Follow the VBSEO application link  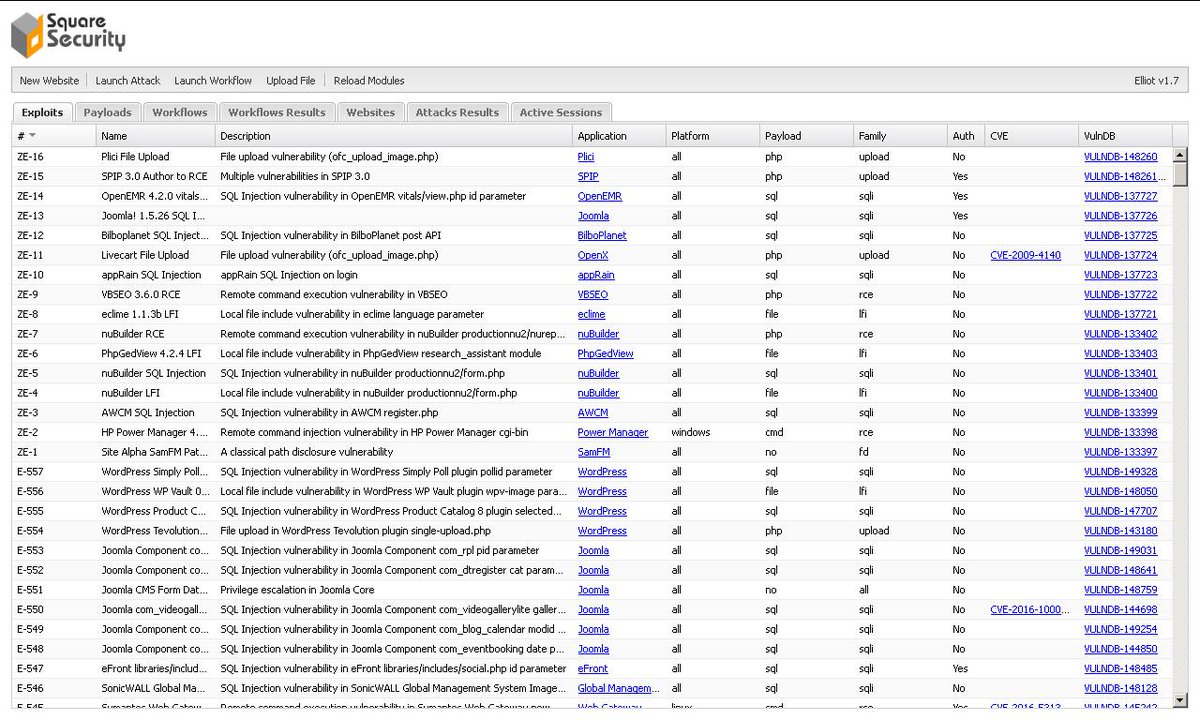tap(593, 295)
